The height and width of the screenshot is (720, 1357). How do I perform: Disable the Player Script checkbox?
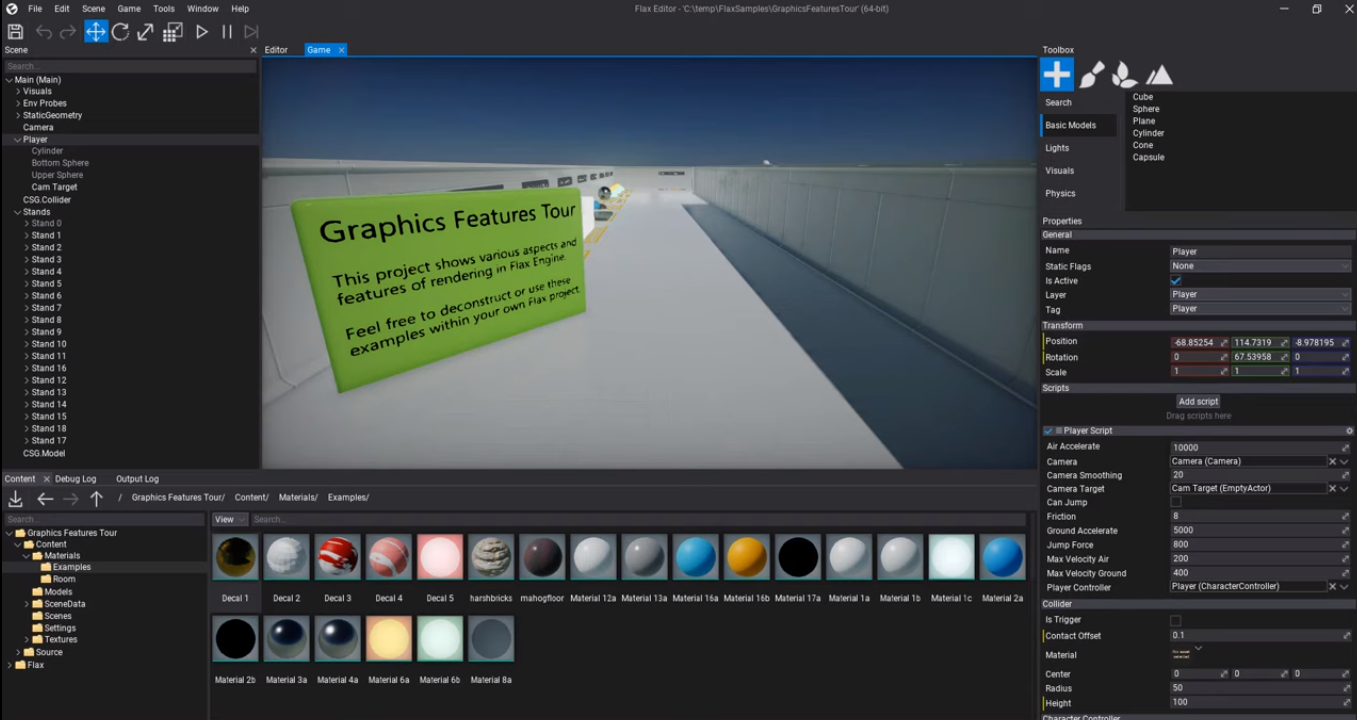tap(1049, 430)
